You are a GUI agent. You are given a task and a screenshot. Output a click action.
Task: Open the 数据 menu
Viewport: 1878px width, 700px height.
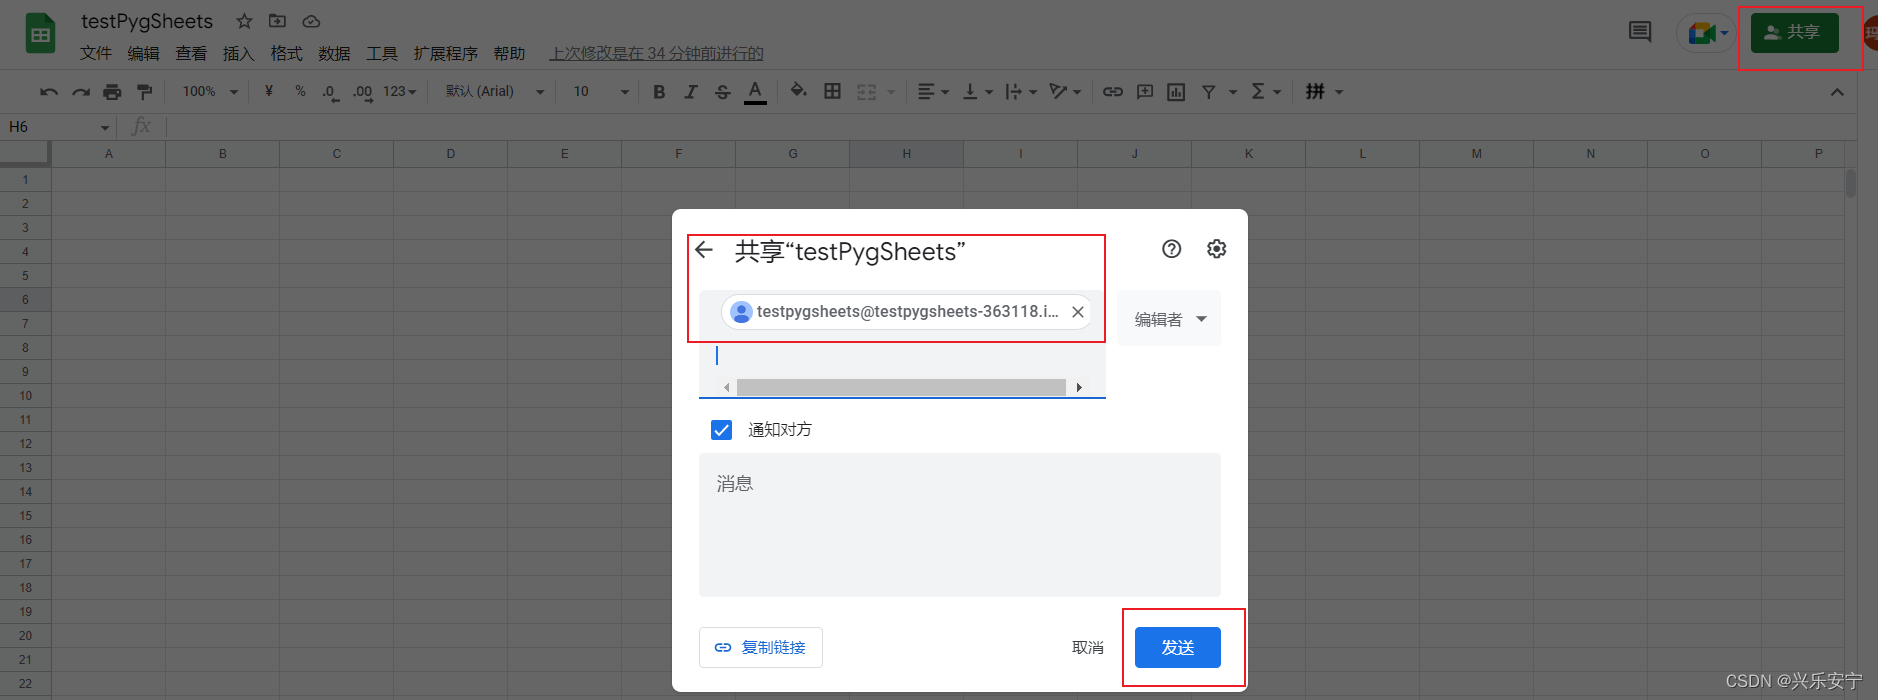(x=334, y=53)
